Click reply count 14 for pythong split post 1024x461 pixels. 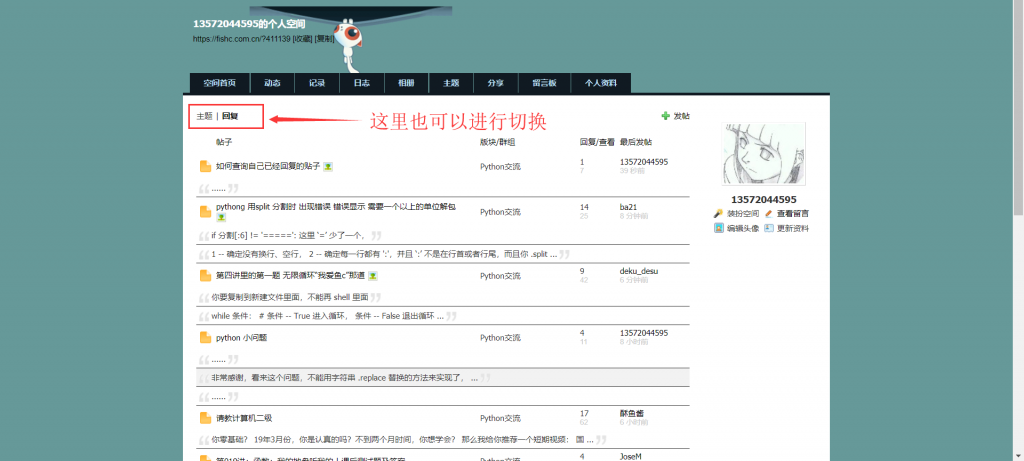[584, 207]
